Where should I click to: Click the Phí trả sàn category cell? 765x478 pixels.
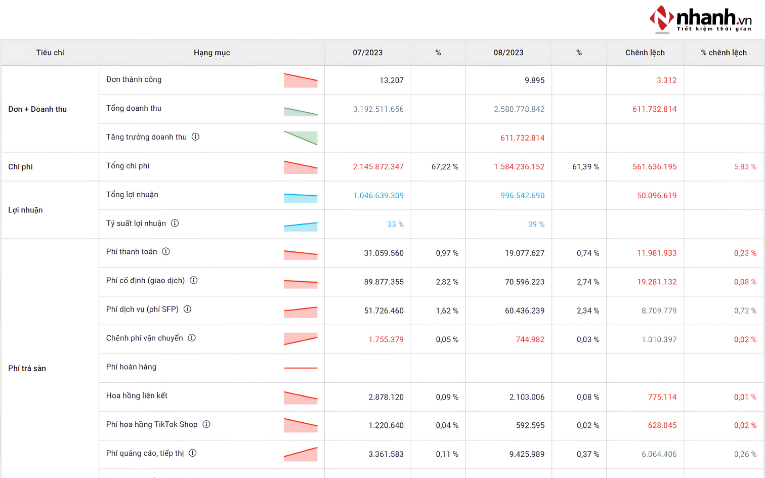(50, 368)
